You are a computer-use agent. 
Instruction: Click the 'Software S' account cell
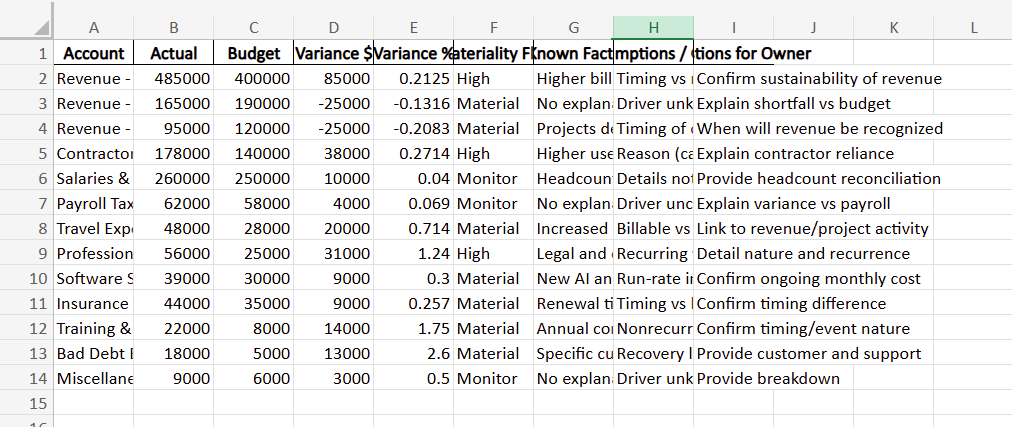(x=94, y=279)
